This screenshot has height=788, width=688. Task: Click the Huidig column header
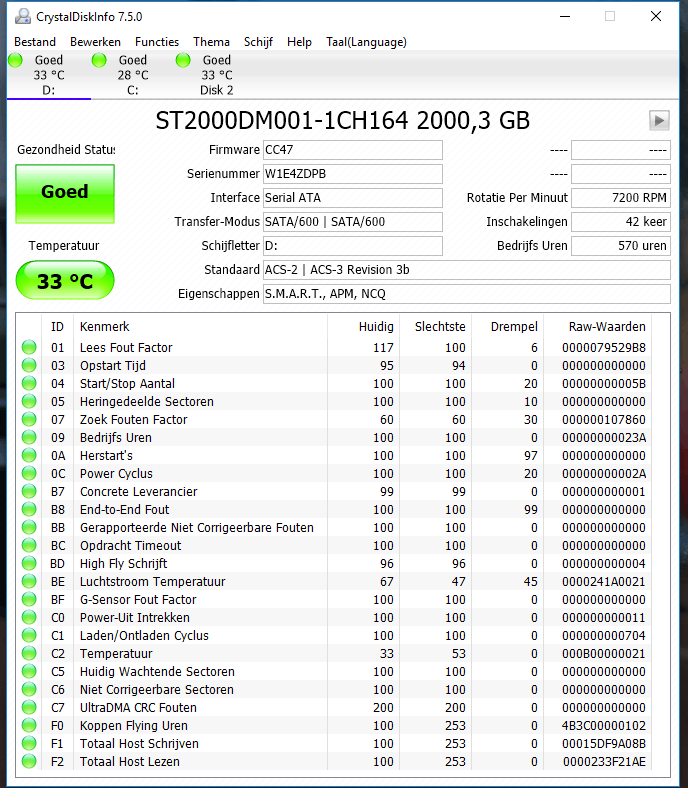(364, 327)
